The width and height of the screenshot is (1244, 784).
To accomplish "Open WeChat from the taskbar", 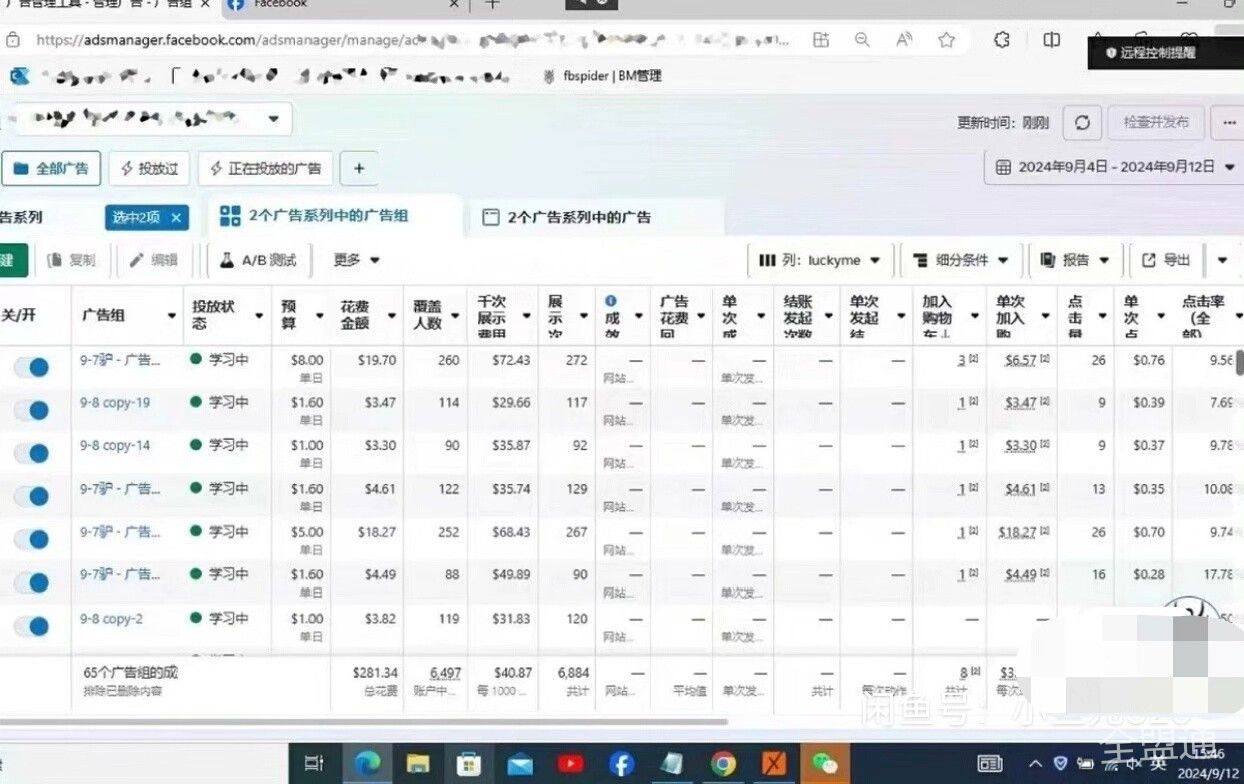I will click(825, 764).
